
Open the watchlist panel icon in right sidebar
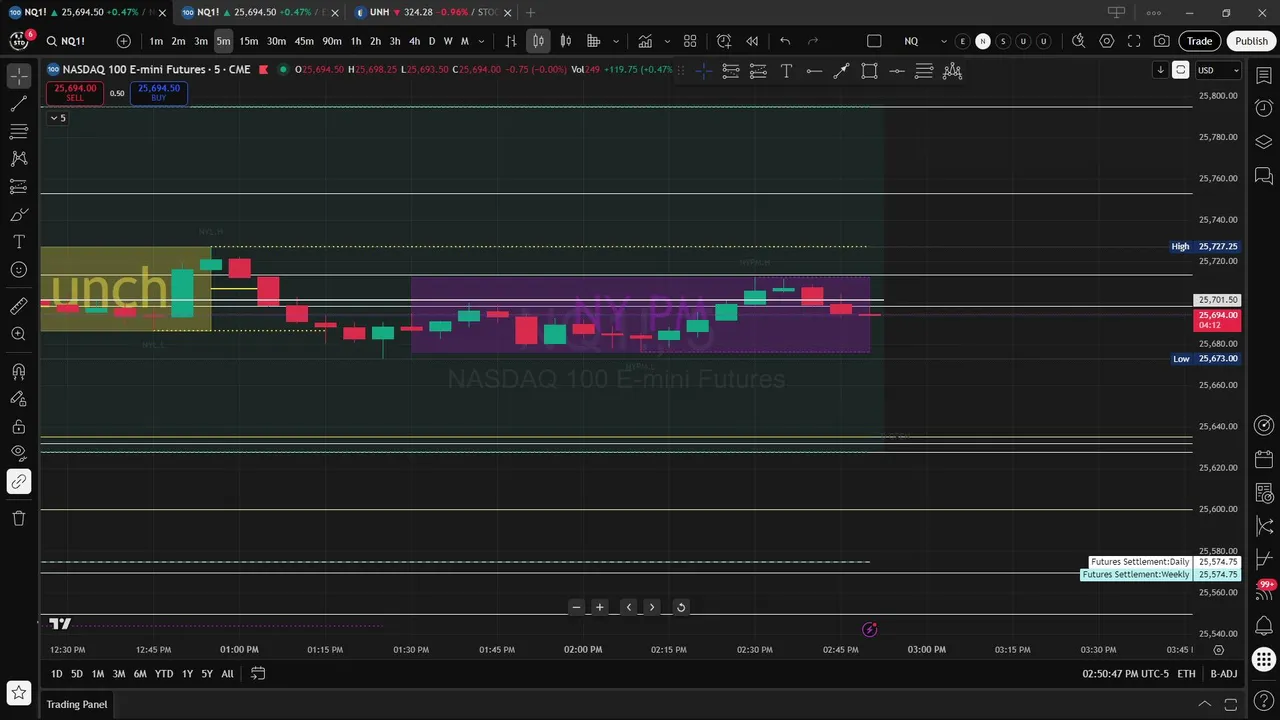(x=1264, y=75)
